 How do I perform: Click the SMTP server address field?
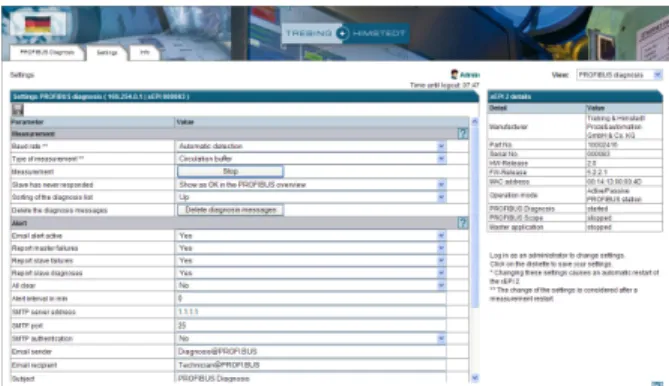tap(312, 312)
